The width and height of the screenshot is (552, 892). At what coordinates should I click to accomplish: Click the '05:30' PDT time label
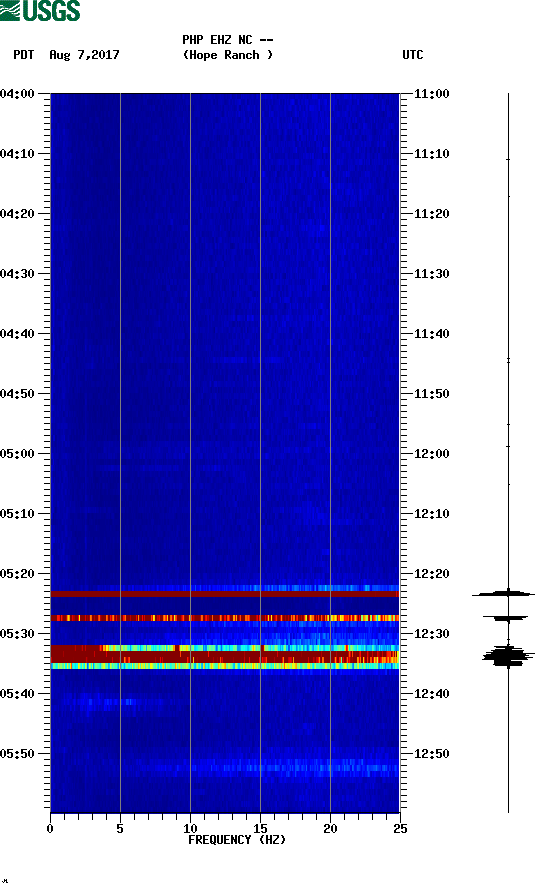pyautogui.click(x=18, y=634)
